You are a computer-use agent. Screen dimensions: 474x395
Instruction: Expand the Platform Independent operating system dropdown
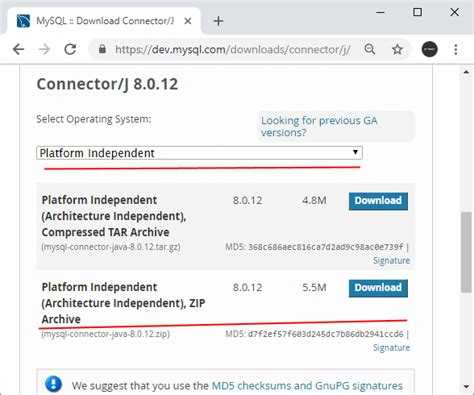pyautogui.click(x=199, y=153)
